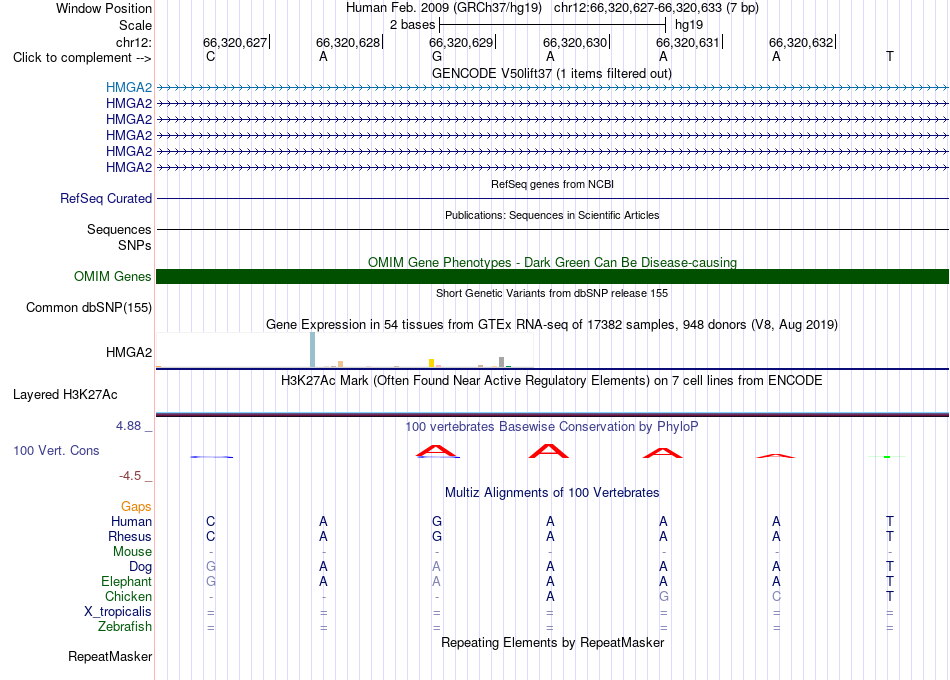This screenshot has width=950, height=680.
Task: Click the coordinate label 66,320,630
Action: click(x=575, y=42)
